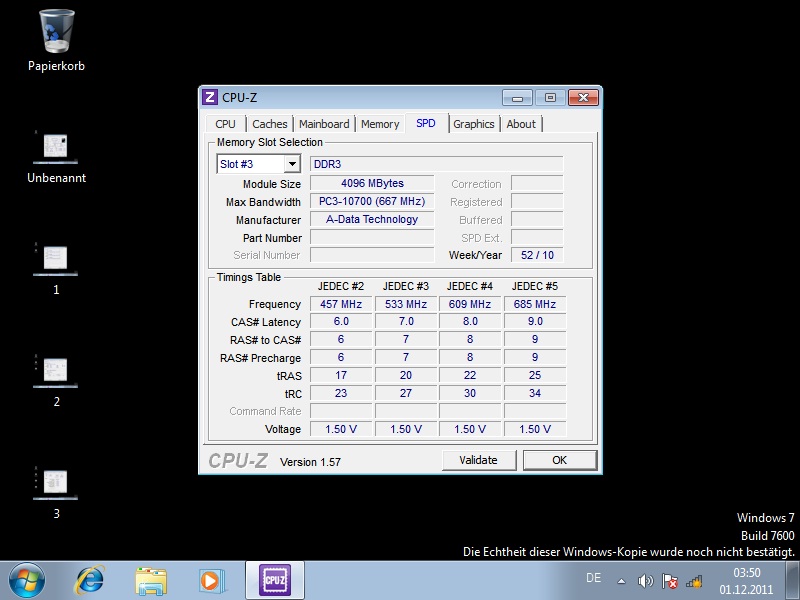Image resolution: width=800 pixels, height=600 pixels.
Task: Minimize the CPU-Z window
Action: pos(517,97)
